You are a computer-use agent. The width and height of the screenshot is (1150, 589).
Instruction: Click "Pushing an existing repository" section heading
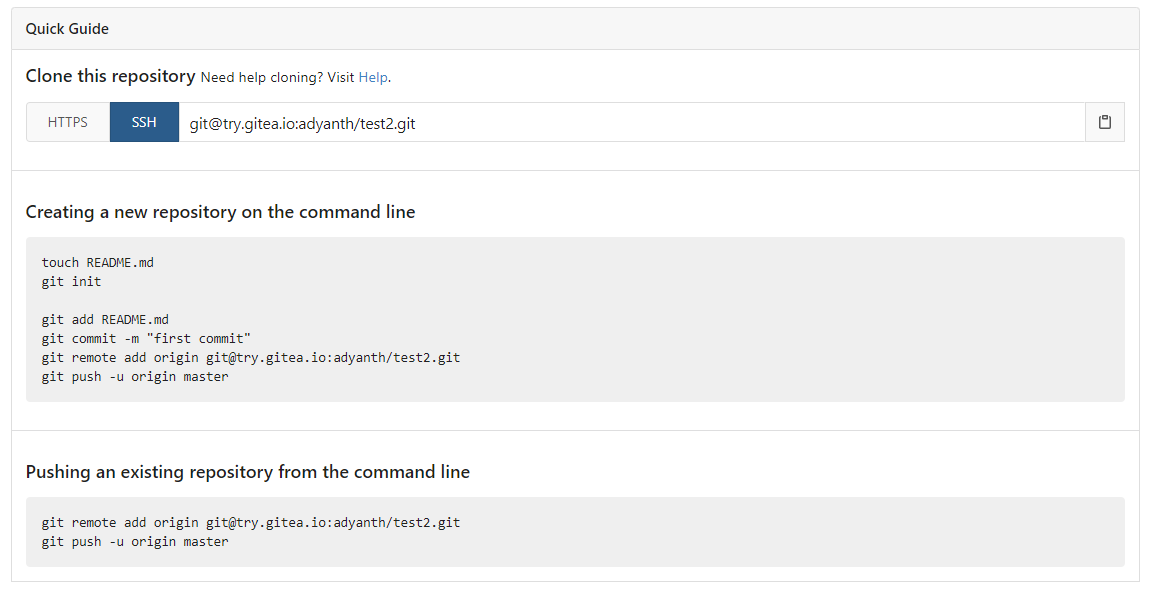coord(247,472)
